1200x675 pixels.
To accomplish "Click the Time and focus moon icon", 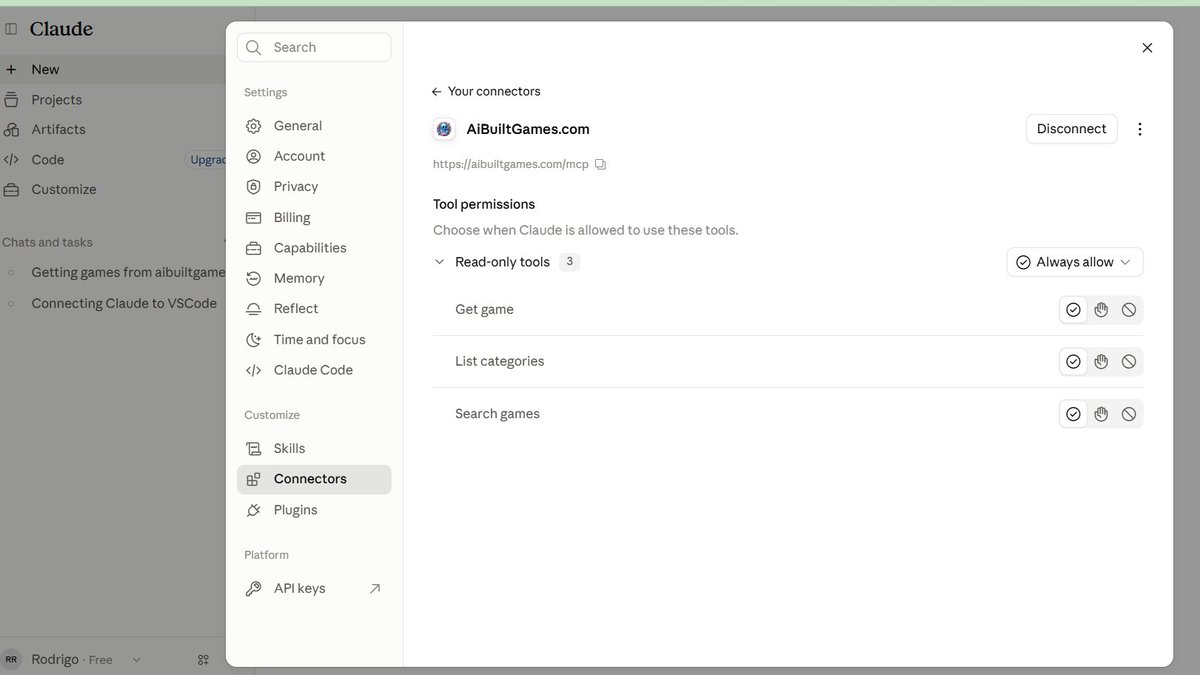I will (x=254, y=340).
